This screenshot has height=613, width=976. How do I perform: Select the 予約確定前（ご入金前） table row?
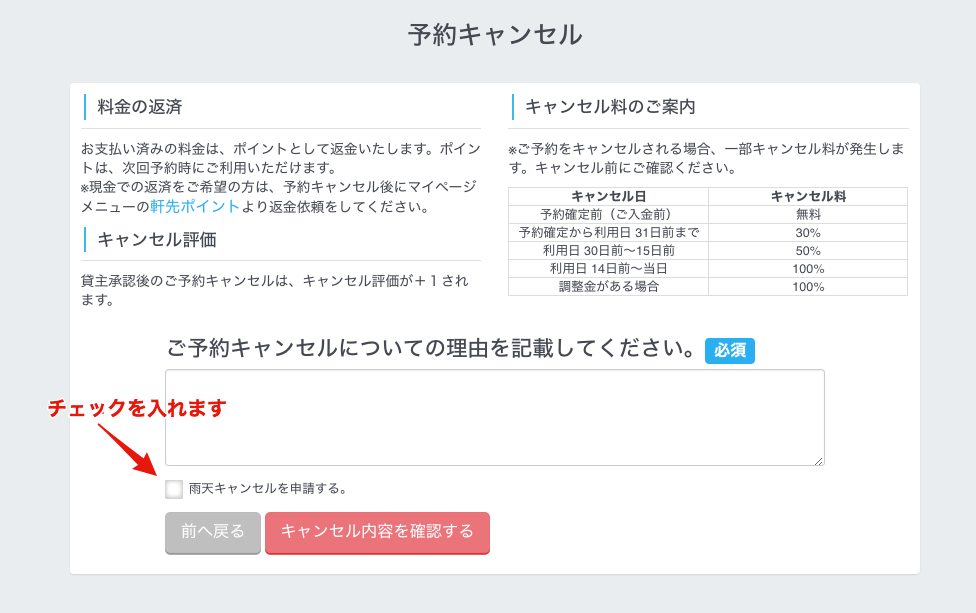(708, 215)
